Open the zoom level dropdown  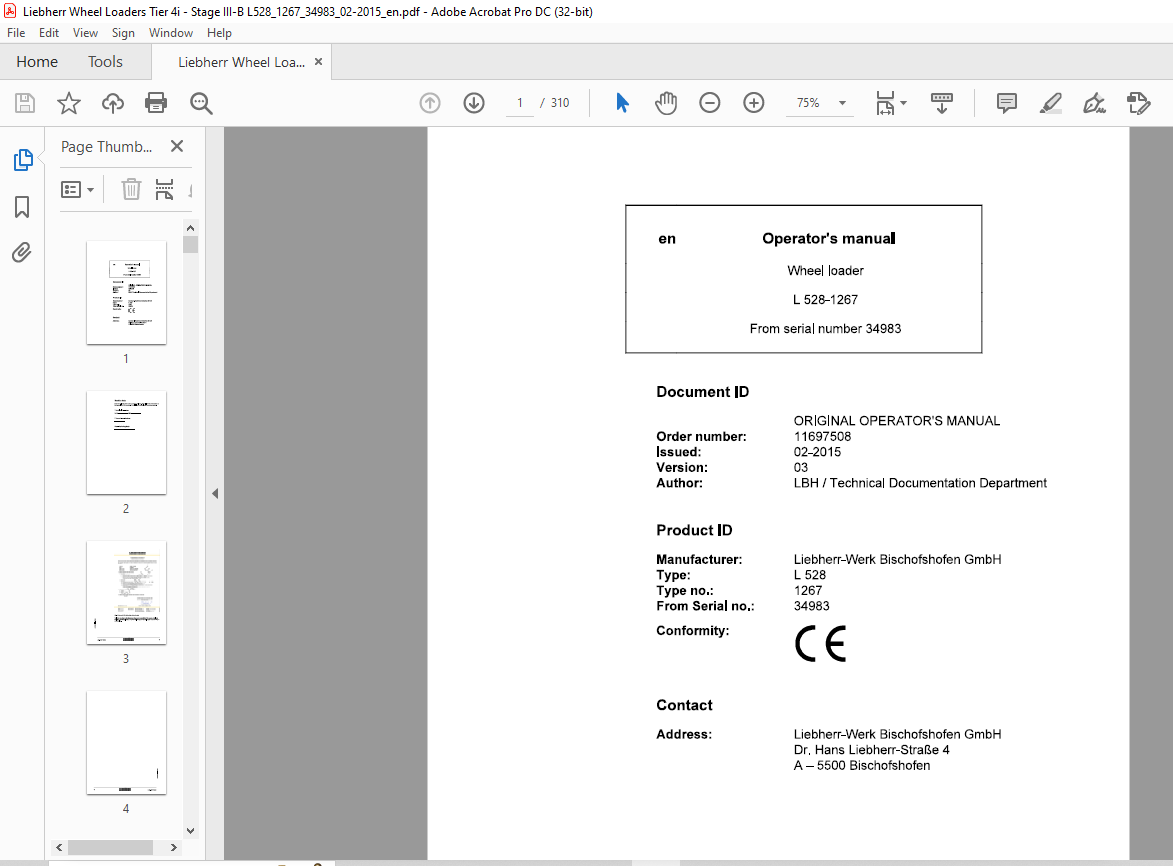click(x=842, y=103)
